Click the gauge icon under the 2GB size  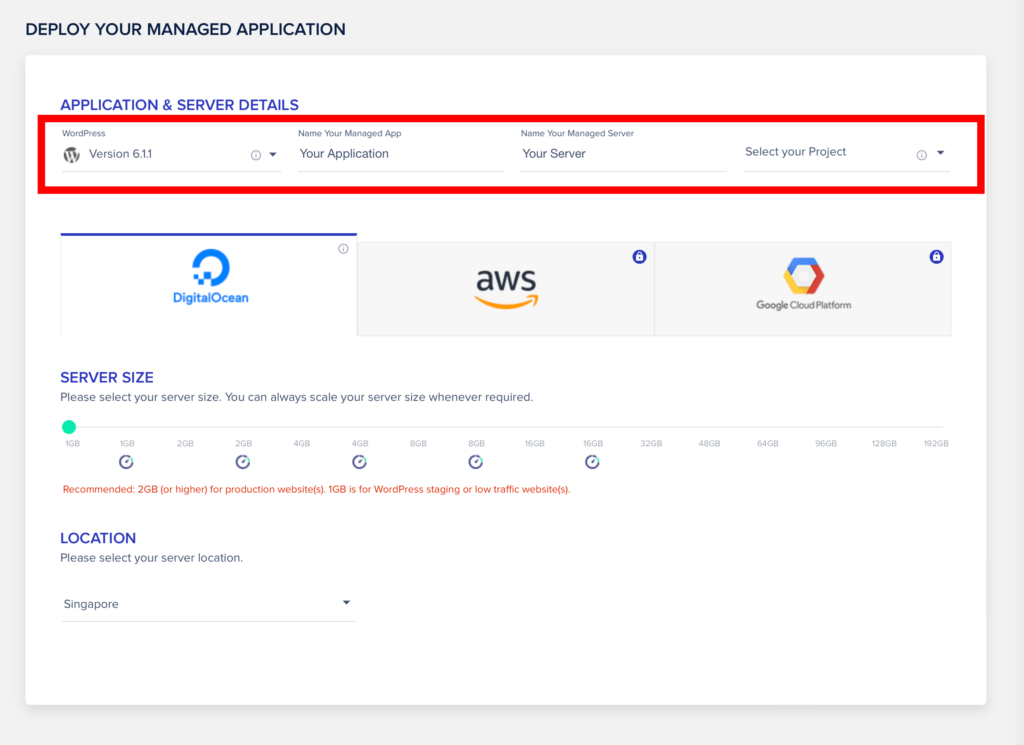coord(242,462)
